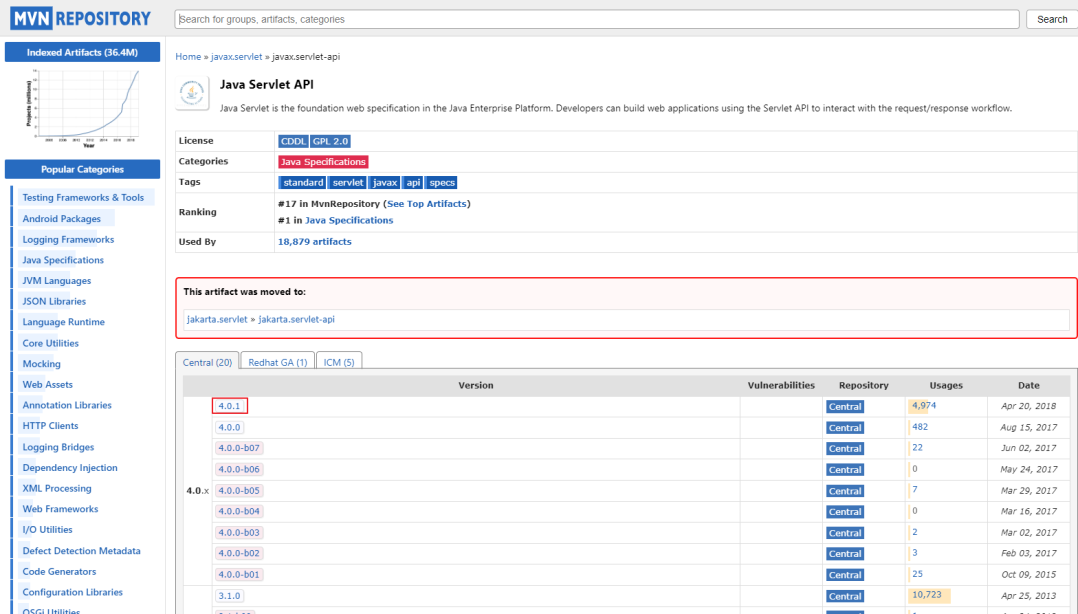Open the Java Specifications category badge
1078x614 pixels.
coord(323,162)
